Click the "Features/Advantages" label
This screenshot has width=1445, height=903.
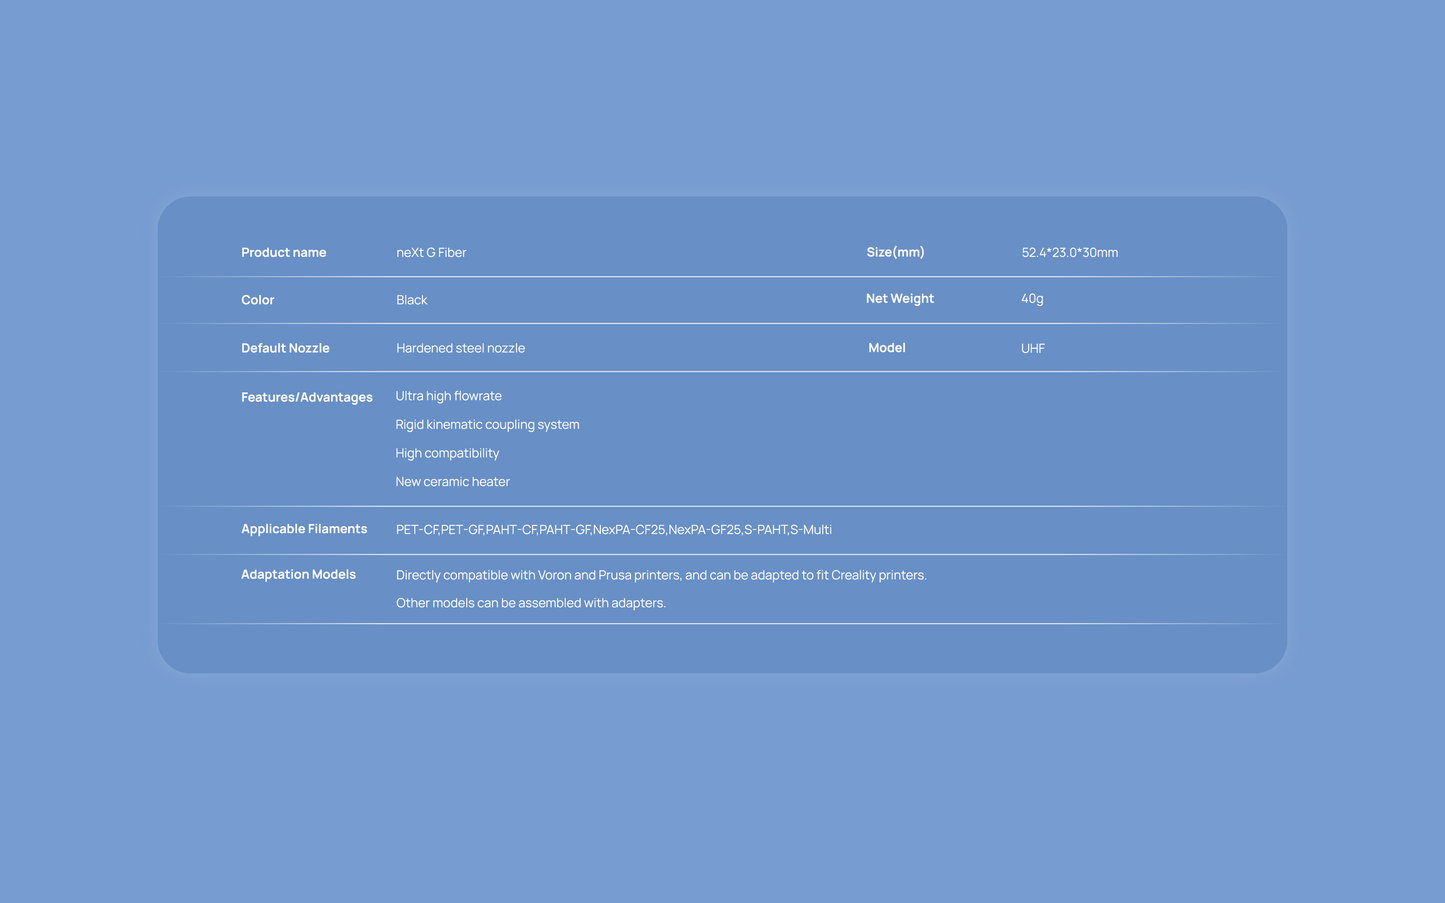306,397
